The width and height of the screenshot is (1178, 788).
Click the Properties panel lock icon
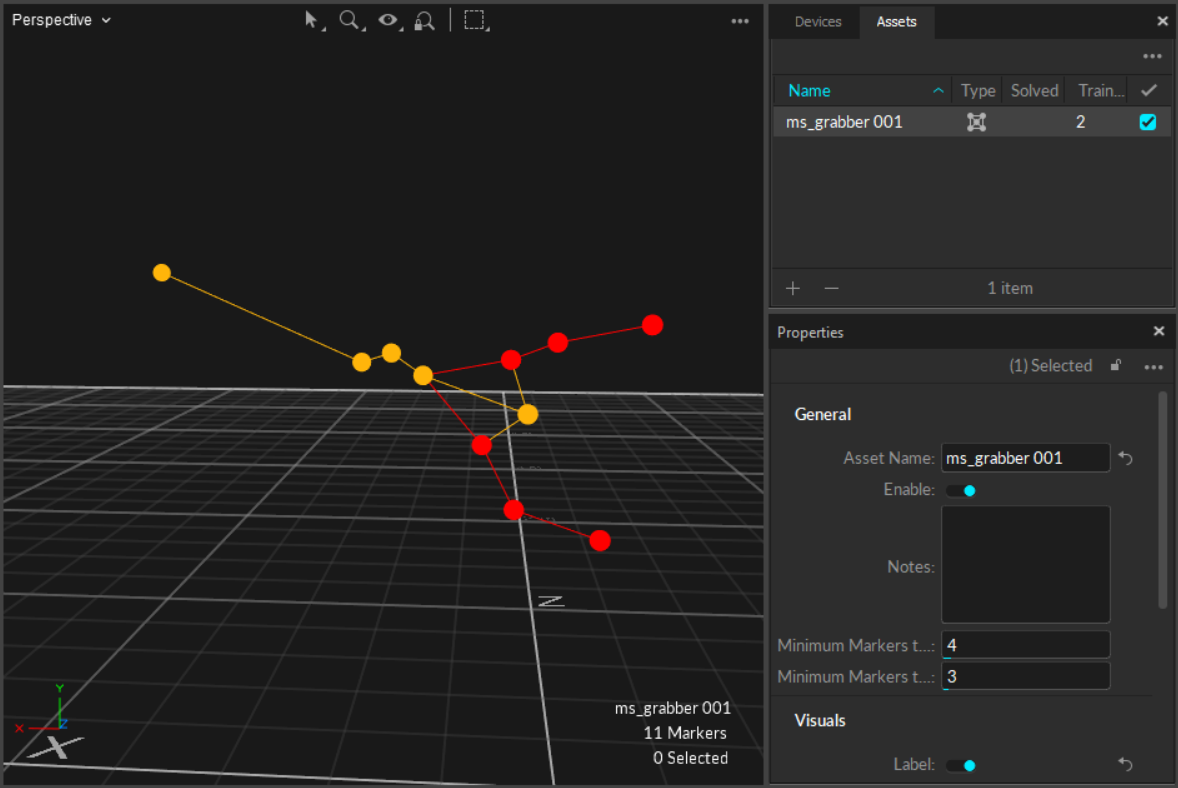pos(1116,366)
